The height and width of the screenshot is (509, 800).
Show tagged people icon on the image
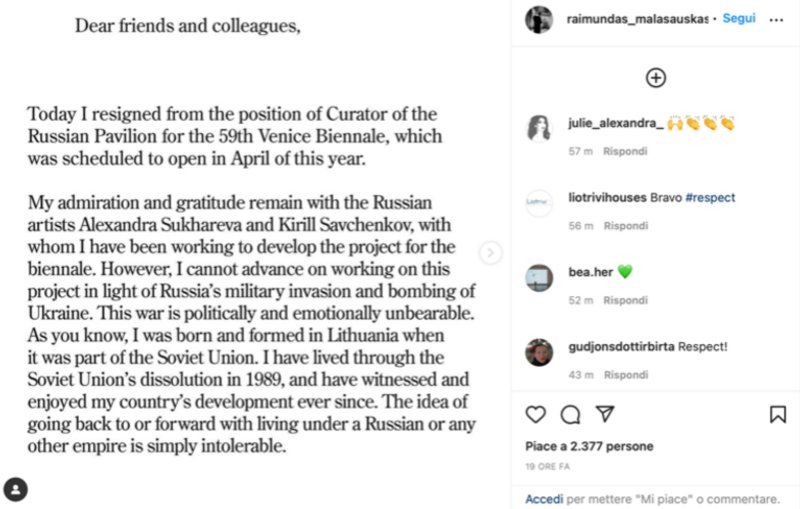click(15, 489)
